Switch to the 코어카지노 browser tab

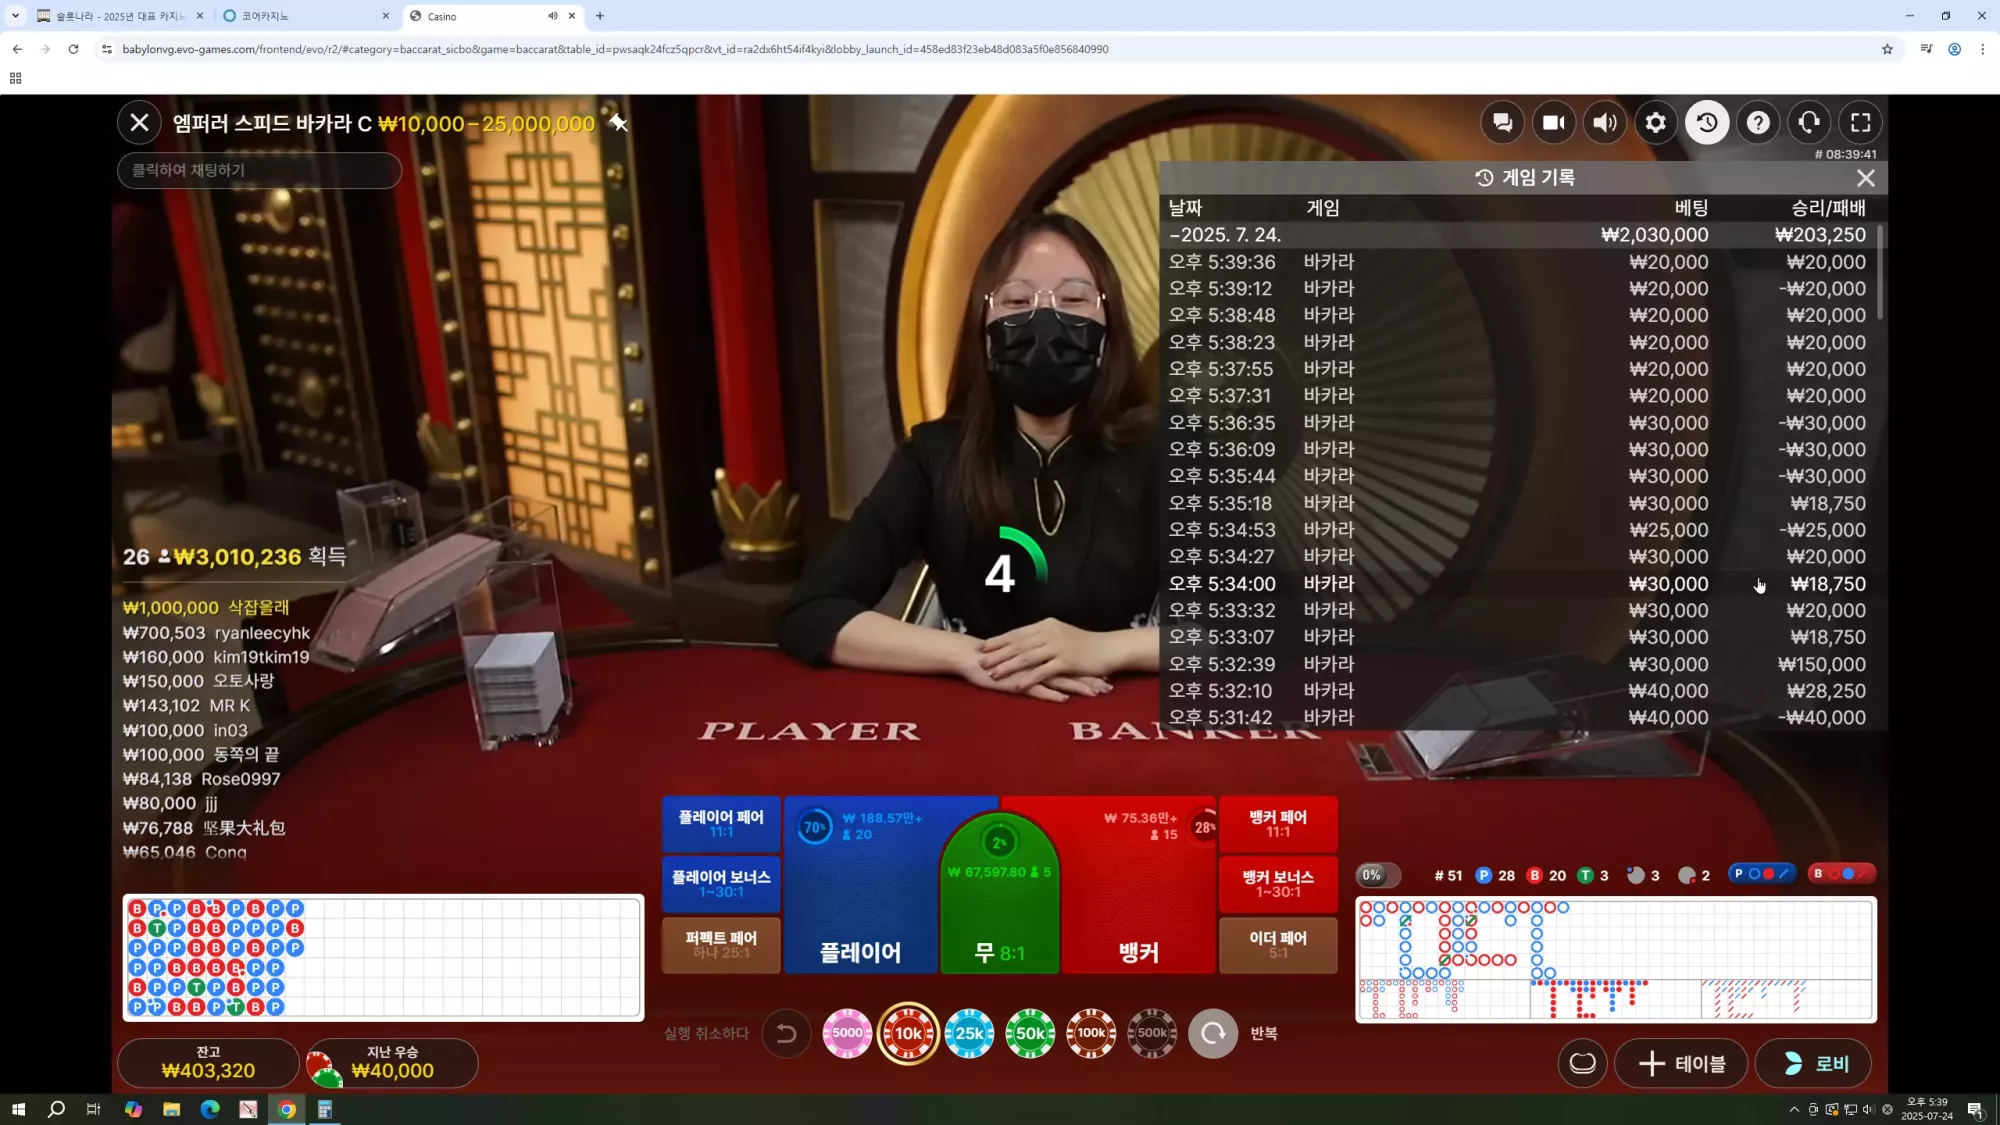[306, 16]
